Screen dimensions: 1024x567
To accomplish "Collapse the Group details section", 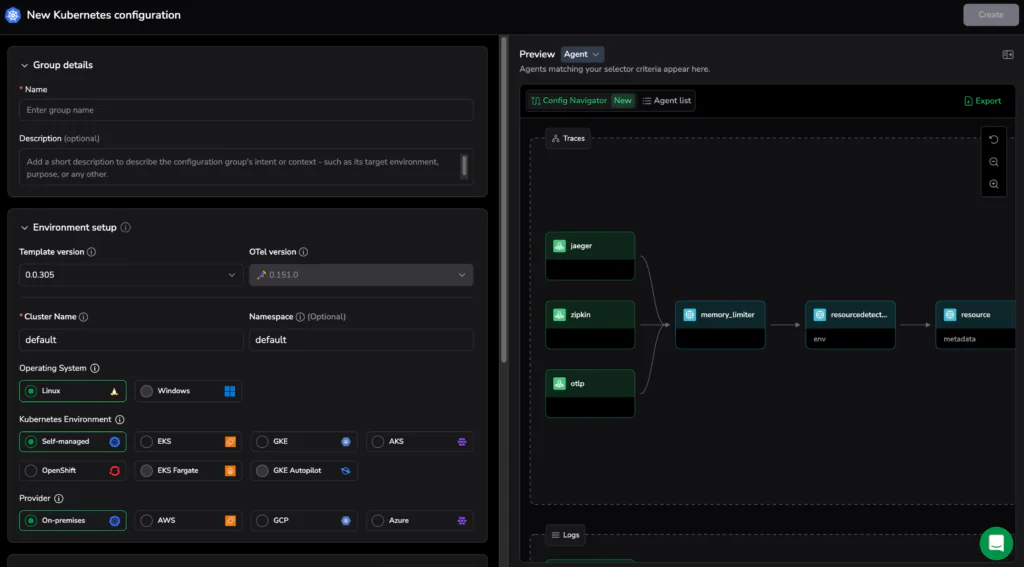I will click(24, 65).
